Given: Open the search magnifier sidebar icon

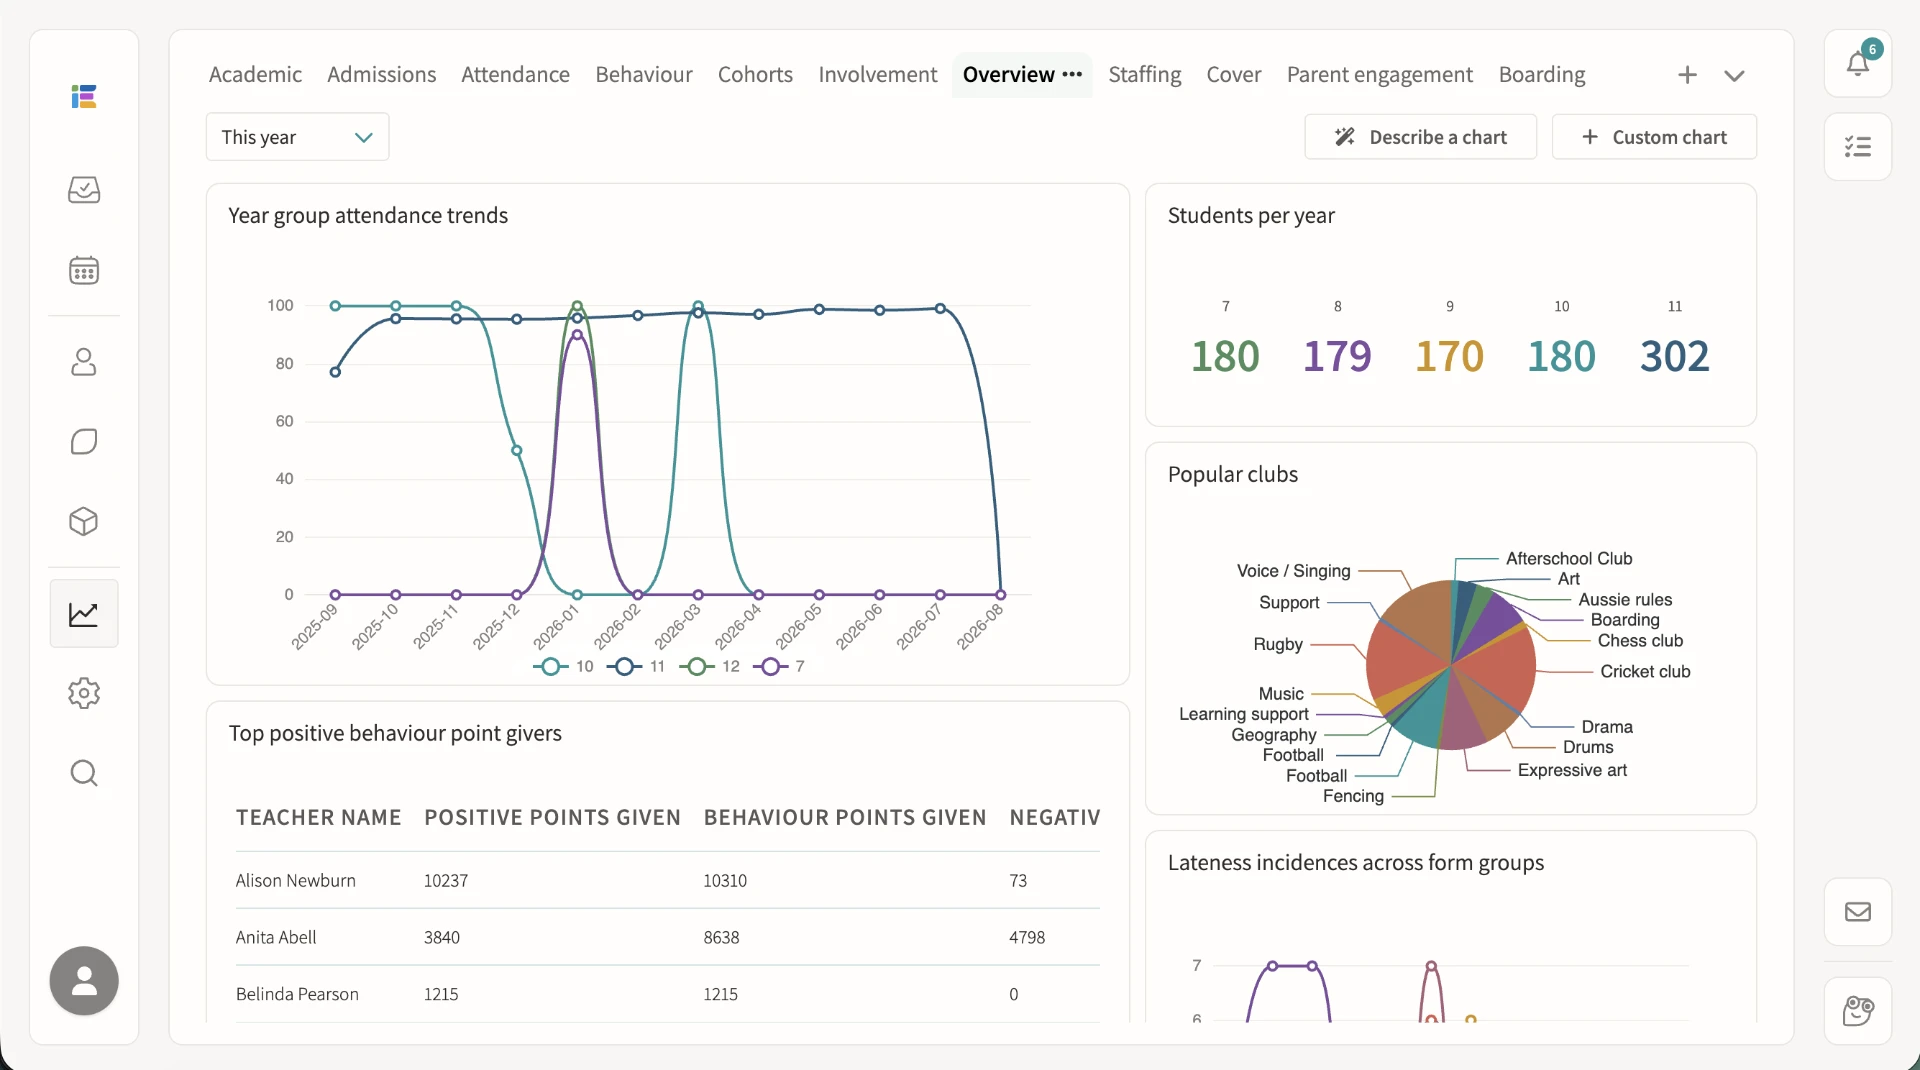Looking at the screenshot, I should [84, 773].
